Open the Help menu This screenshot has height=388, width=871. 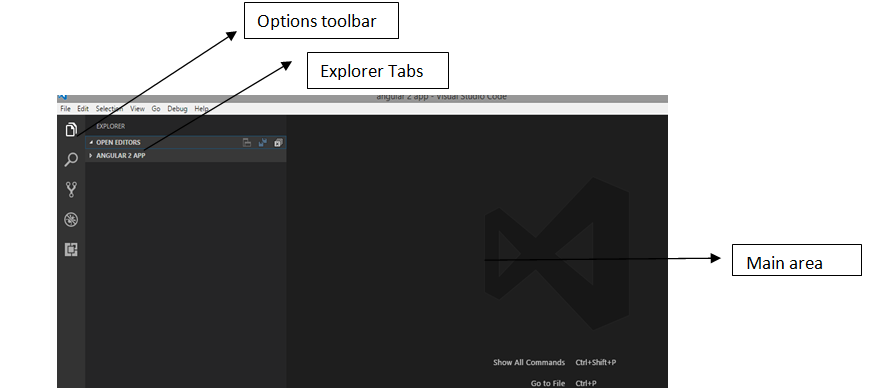tap(202, 109)
